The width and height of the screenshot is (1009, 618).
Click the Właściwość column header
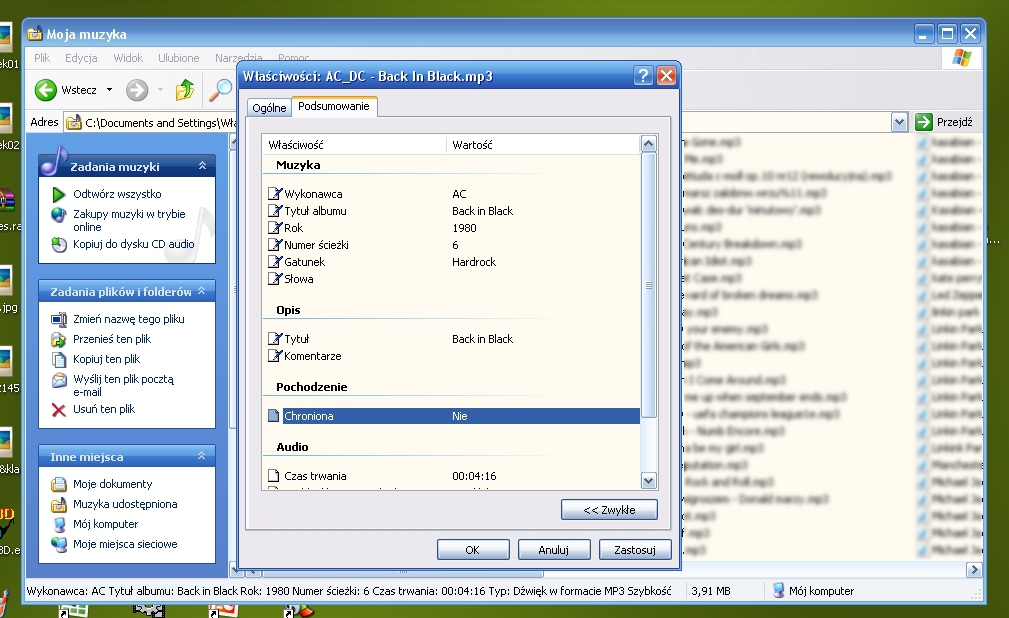[355, 145]
